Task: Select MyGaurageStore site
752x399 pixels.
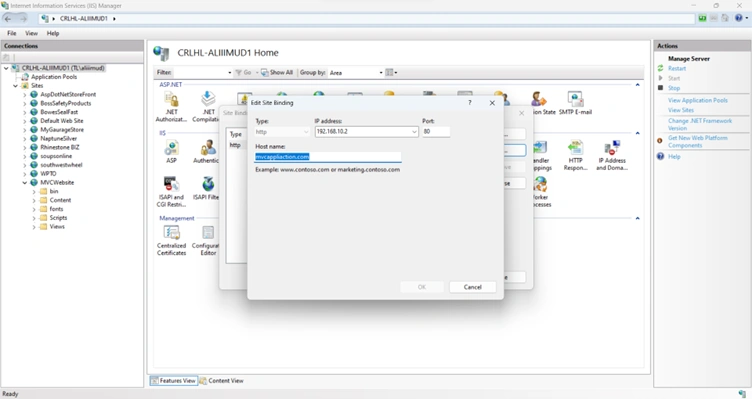Action: click(x=62, y=129)
